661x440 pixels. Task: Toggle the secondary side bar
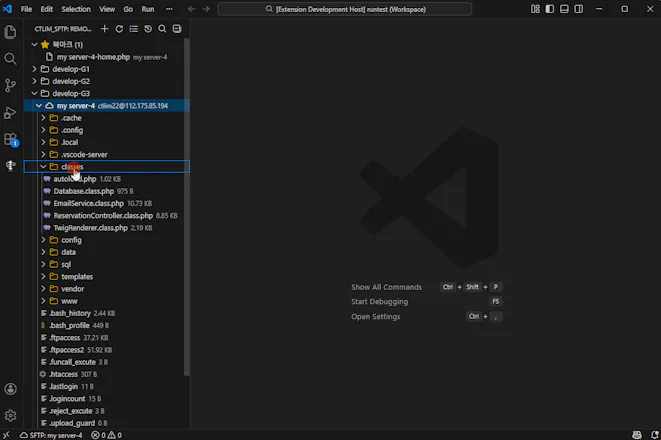[579, 9]
